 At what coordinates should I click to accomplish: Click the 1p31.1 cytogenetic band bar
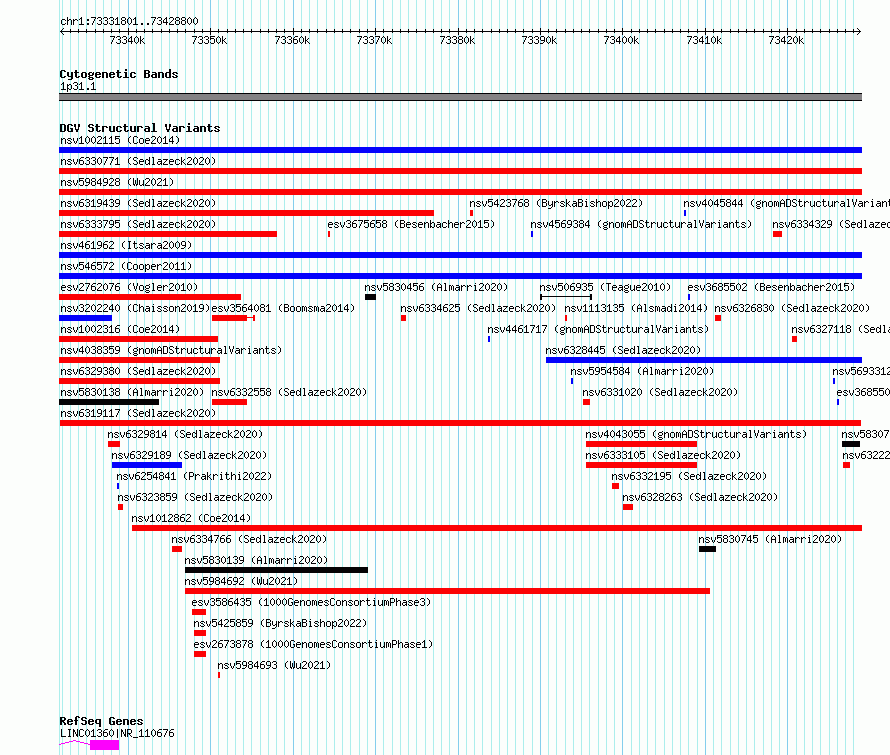click(460, 97)
